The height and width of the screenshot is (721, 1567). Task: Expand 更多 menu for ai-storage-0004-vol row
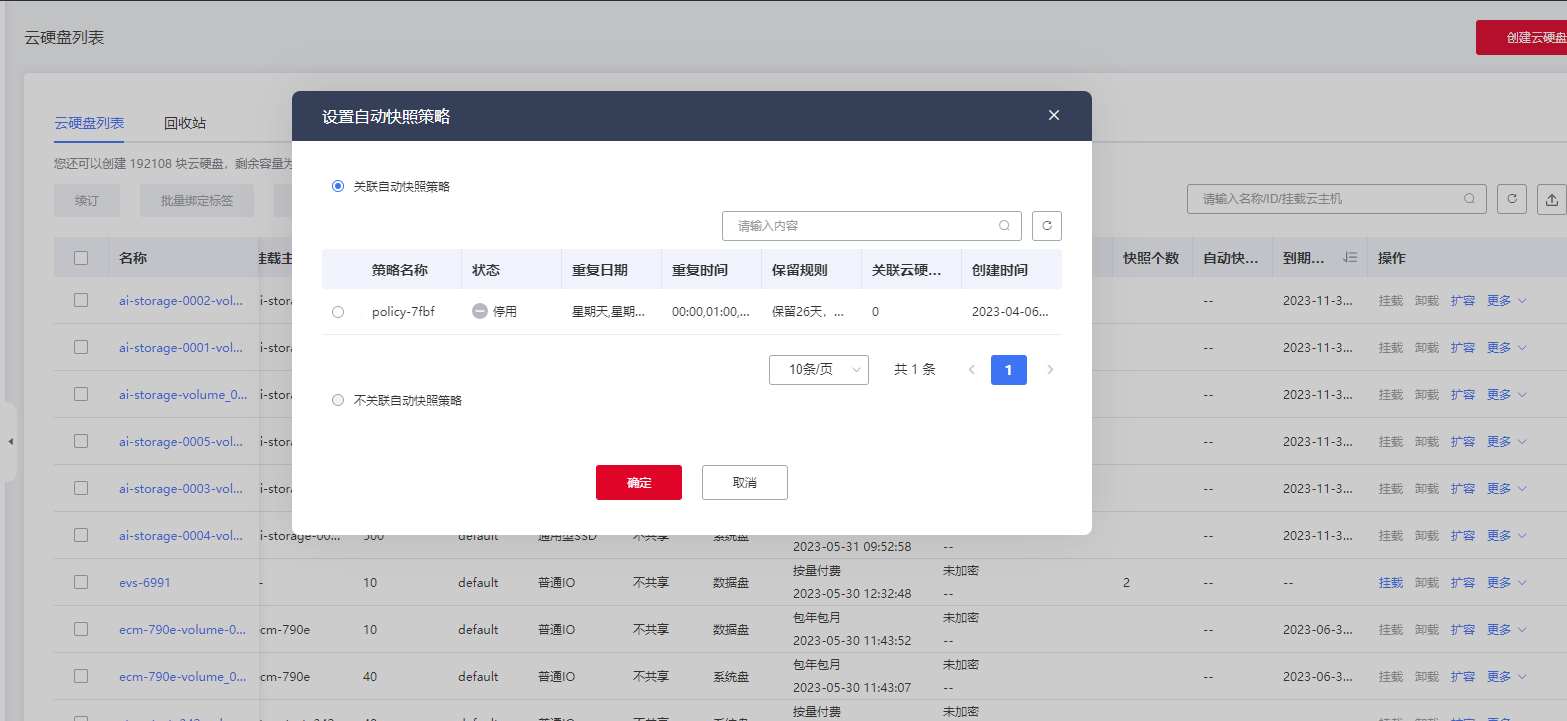tap(1507, 535)
